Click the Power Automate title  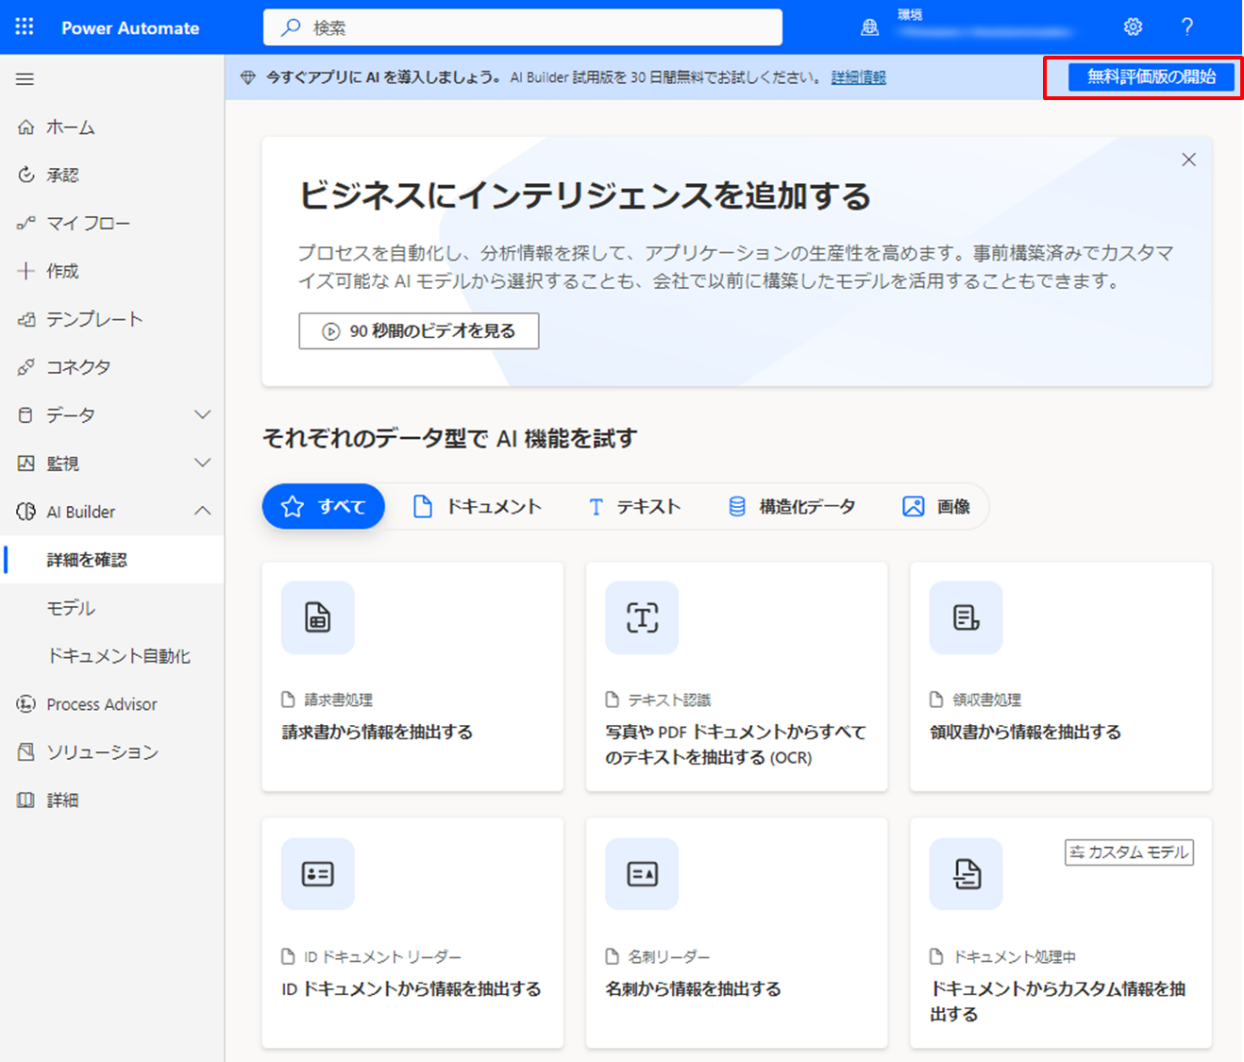[x=130, y=28]
